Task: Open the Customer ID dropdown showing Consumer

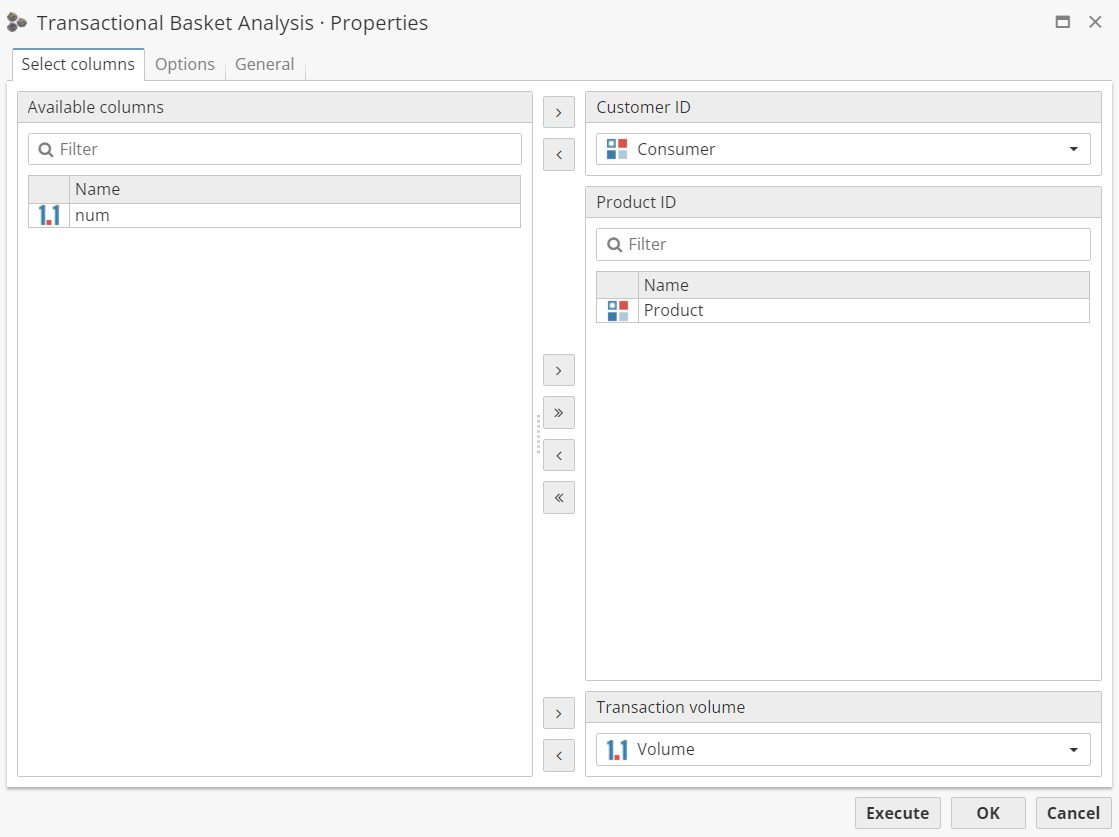Action: (x=843, y=149)
